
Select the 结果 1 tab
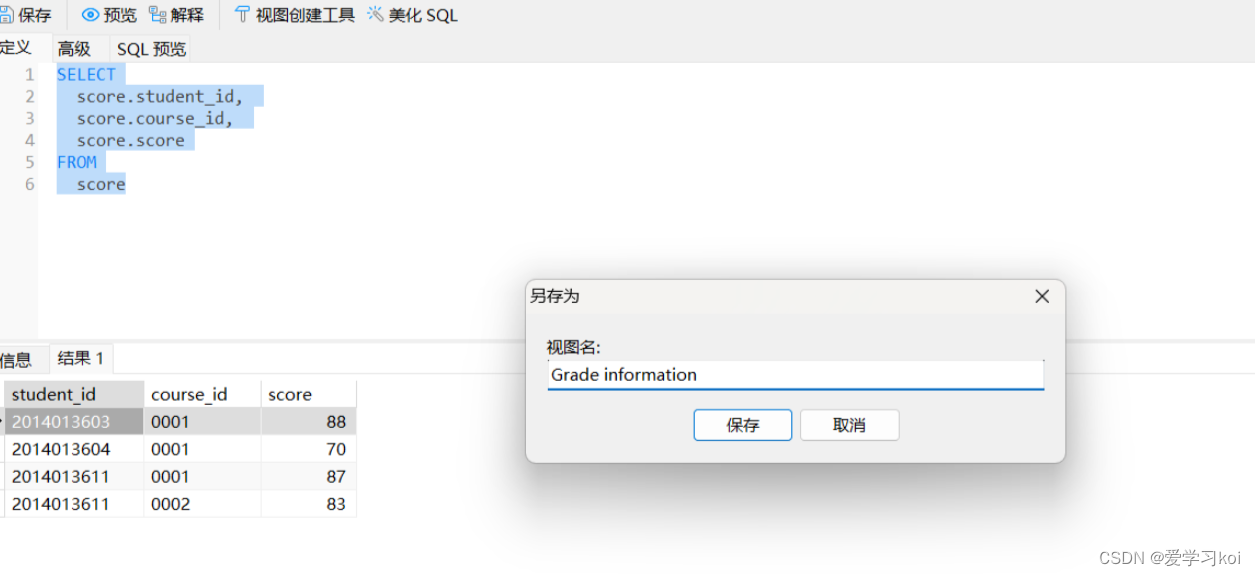pyautogui.click(x=81, y=358)
